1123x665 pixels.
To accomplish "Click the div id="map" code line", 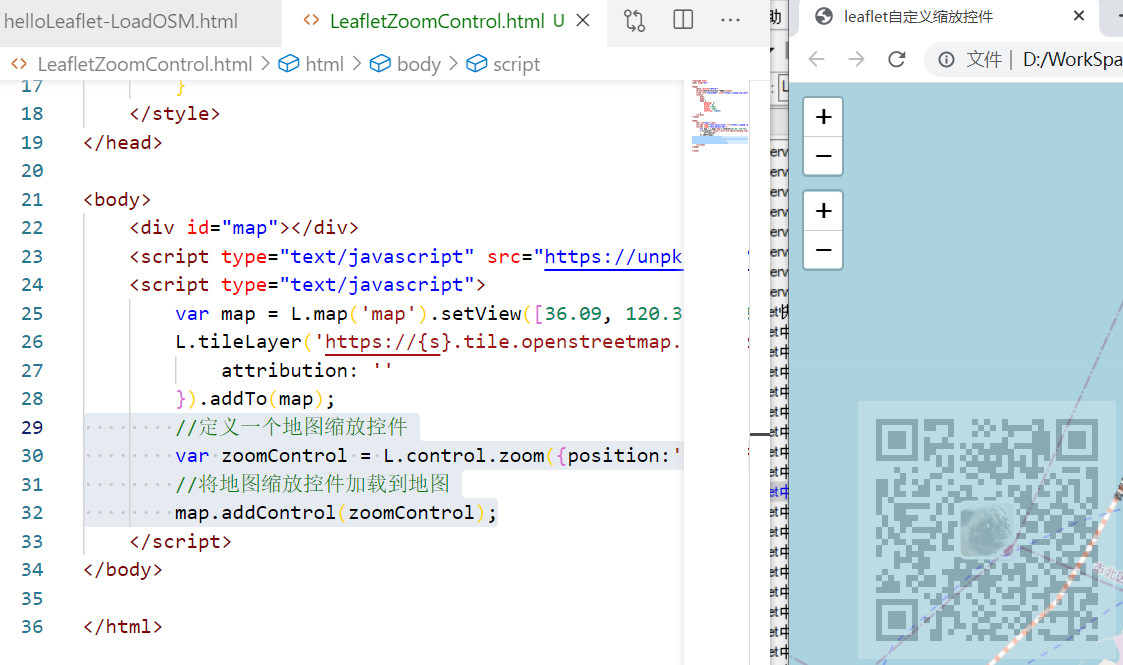I will [x=244, y=228].
